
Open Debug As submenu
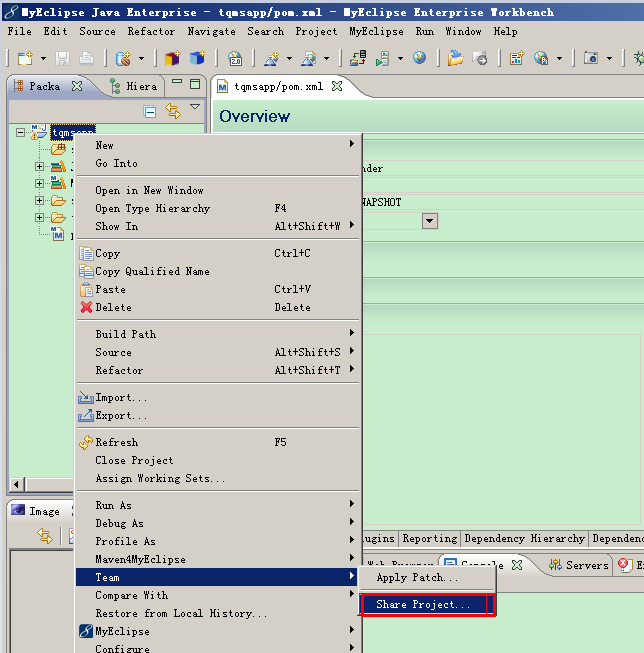click(x=217, y=523)
